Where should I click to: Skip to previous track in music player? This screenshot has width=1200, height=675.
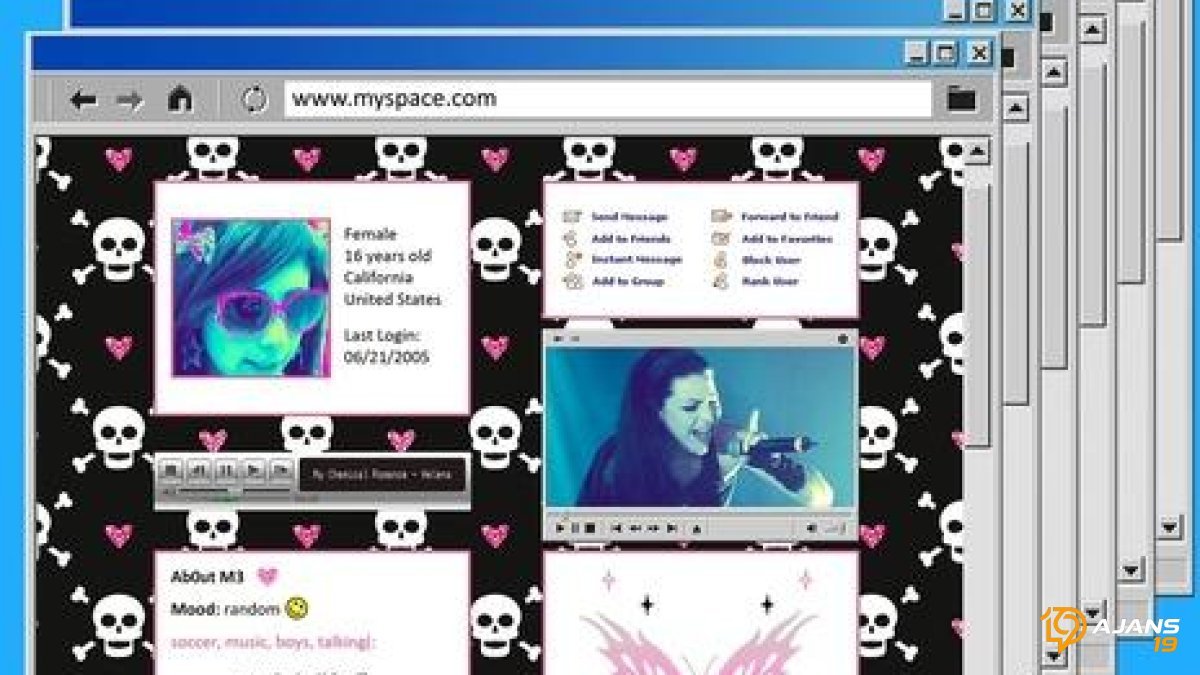click(199, 470)
